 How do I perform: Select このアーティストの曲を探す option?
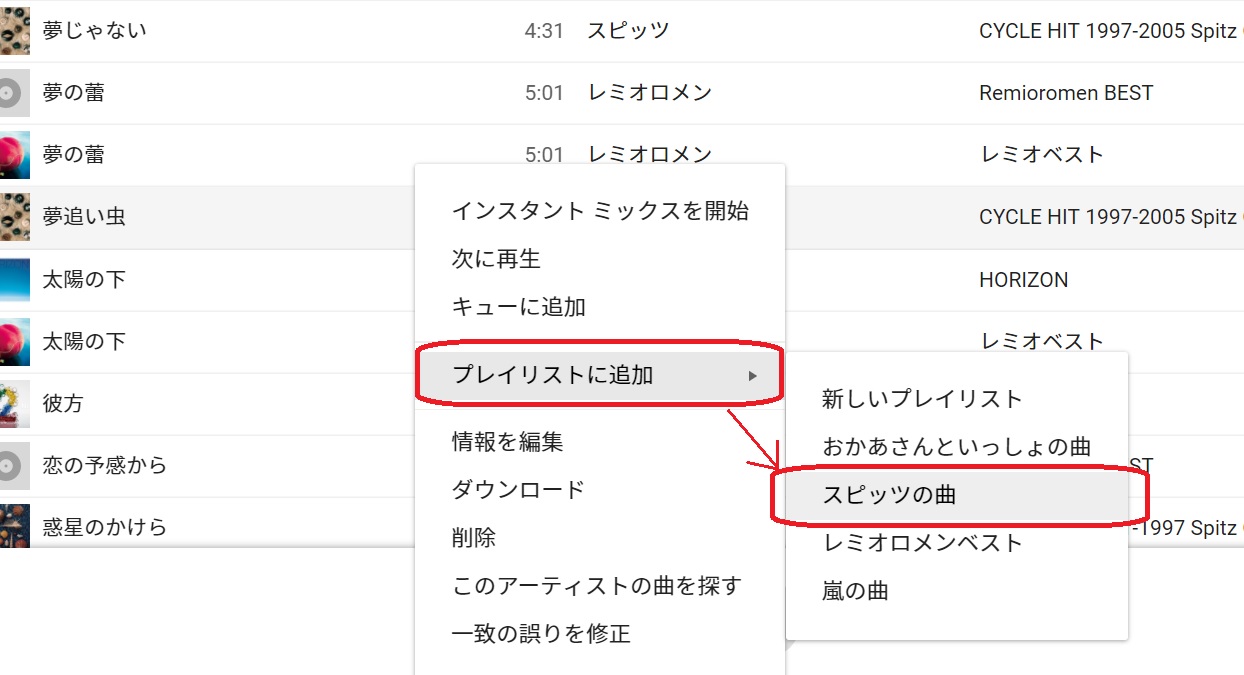597,586
